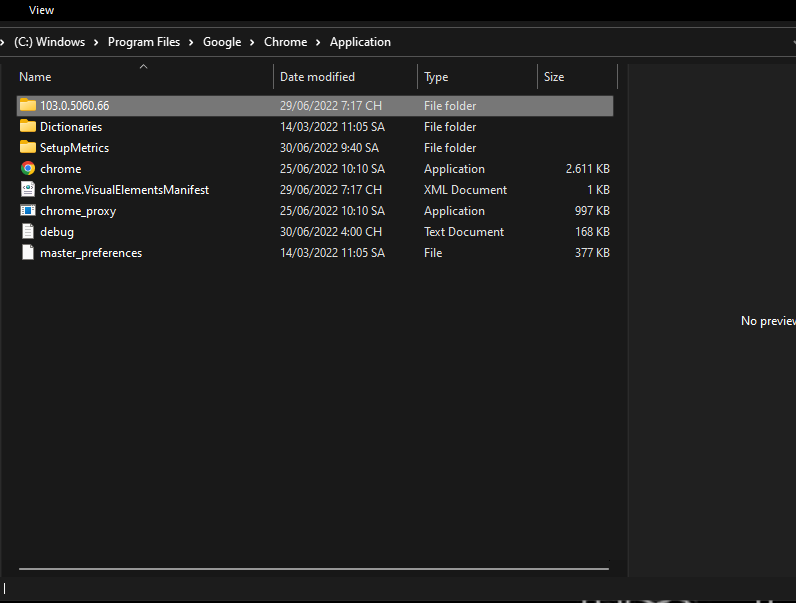Go to Program Files in address bar
The width and height of the screenshot is (796, 603).
[x=145, y=42]
